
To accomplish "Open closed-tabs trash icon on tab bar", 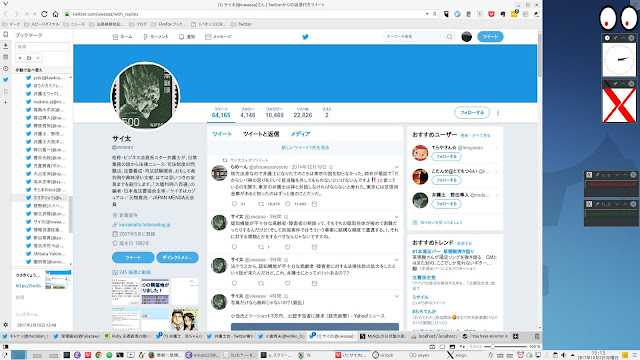I will 537,336.
